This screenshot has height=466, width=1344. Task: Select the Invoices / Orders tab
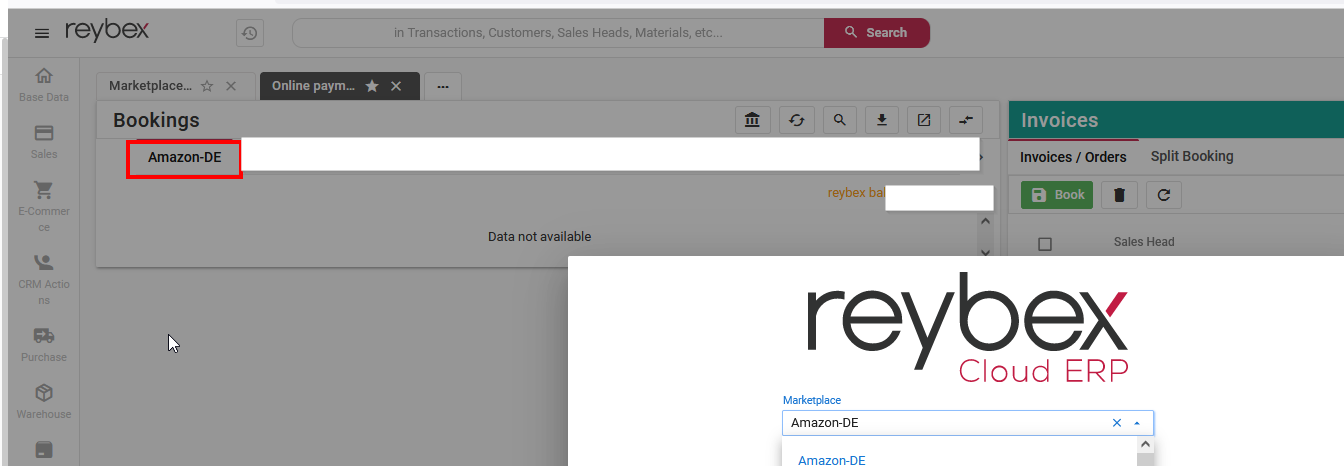tap(1073, 157)
